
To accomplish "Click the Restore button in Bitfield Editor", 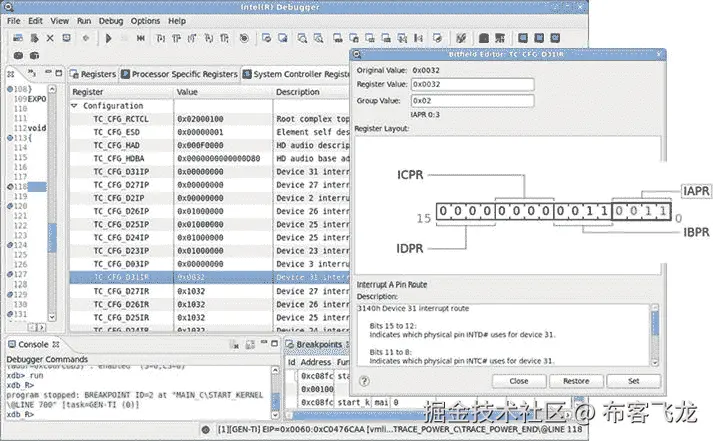I will [576, 381].
